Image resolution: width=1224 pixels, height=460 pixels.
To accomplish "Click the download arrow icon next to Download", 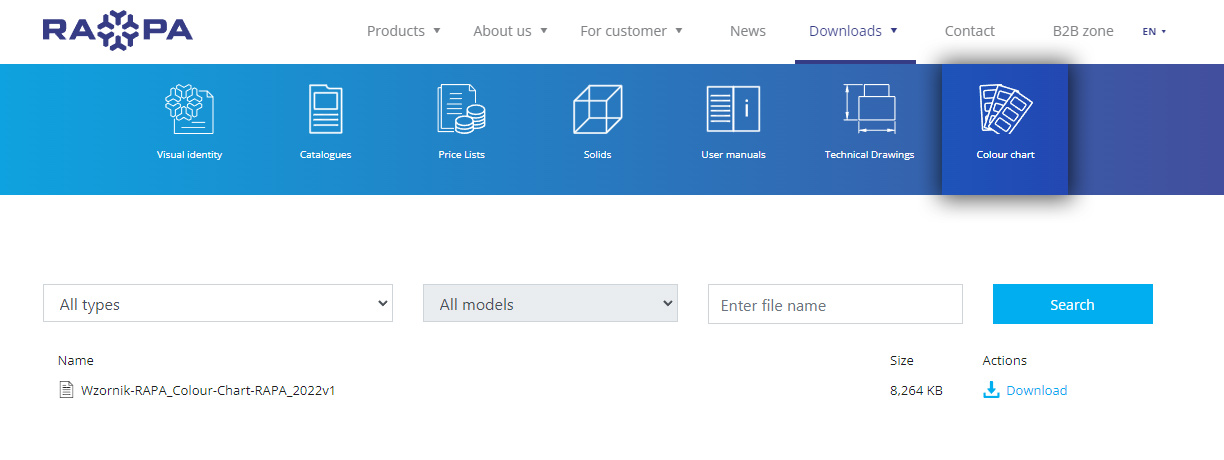I will click(x=992, y=390).
